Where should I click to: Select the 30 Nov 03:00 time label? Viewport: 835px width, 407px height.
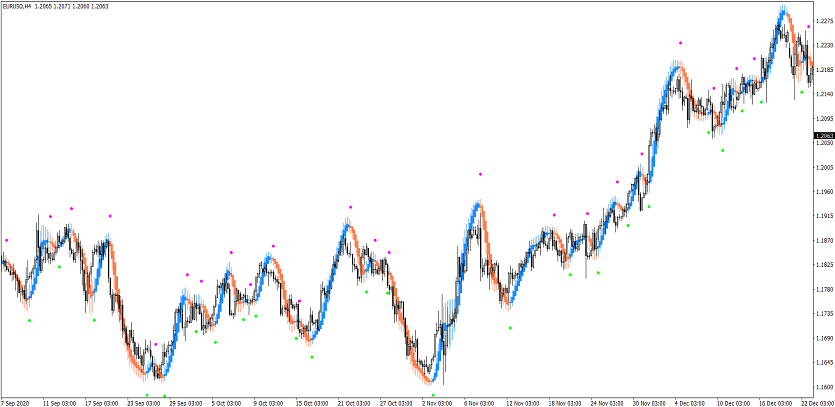[x=649, y=402]
